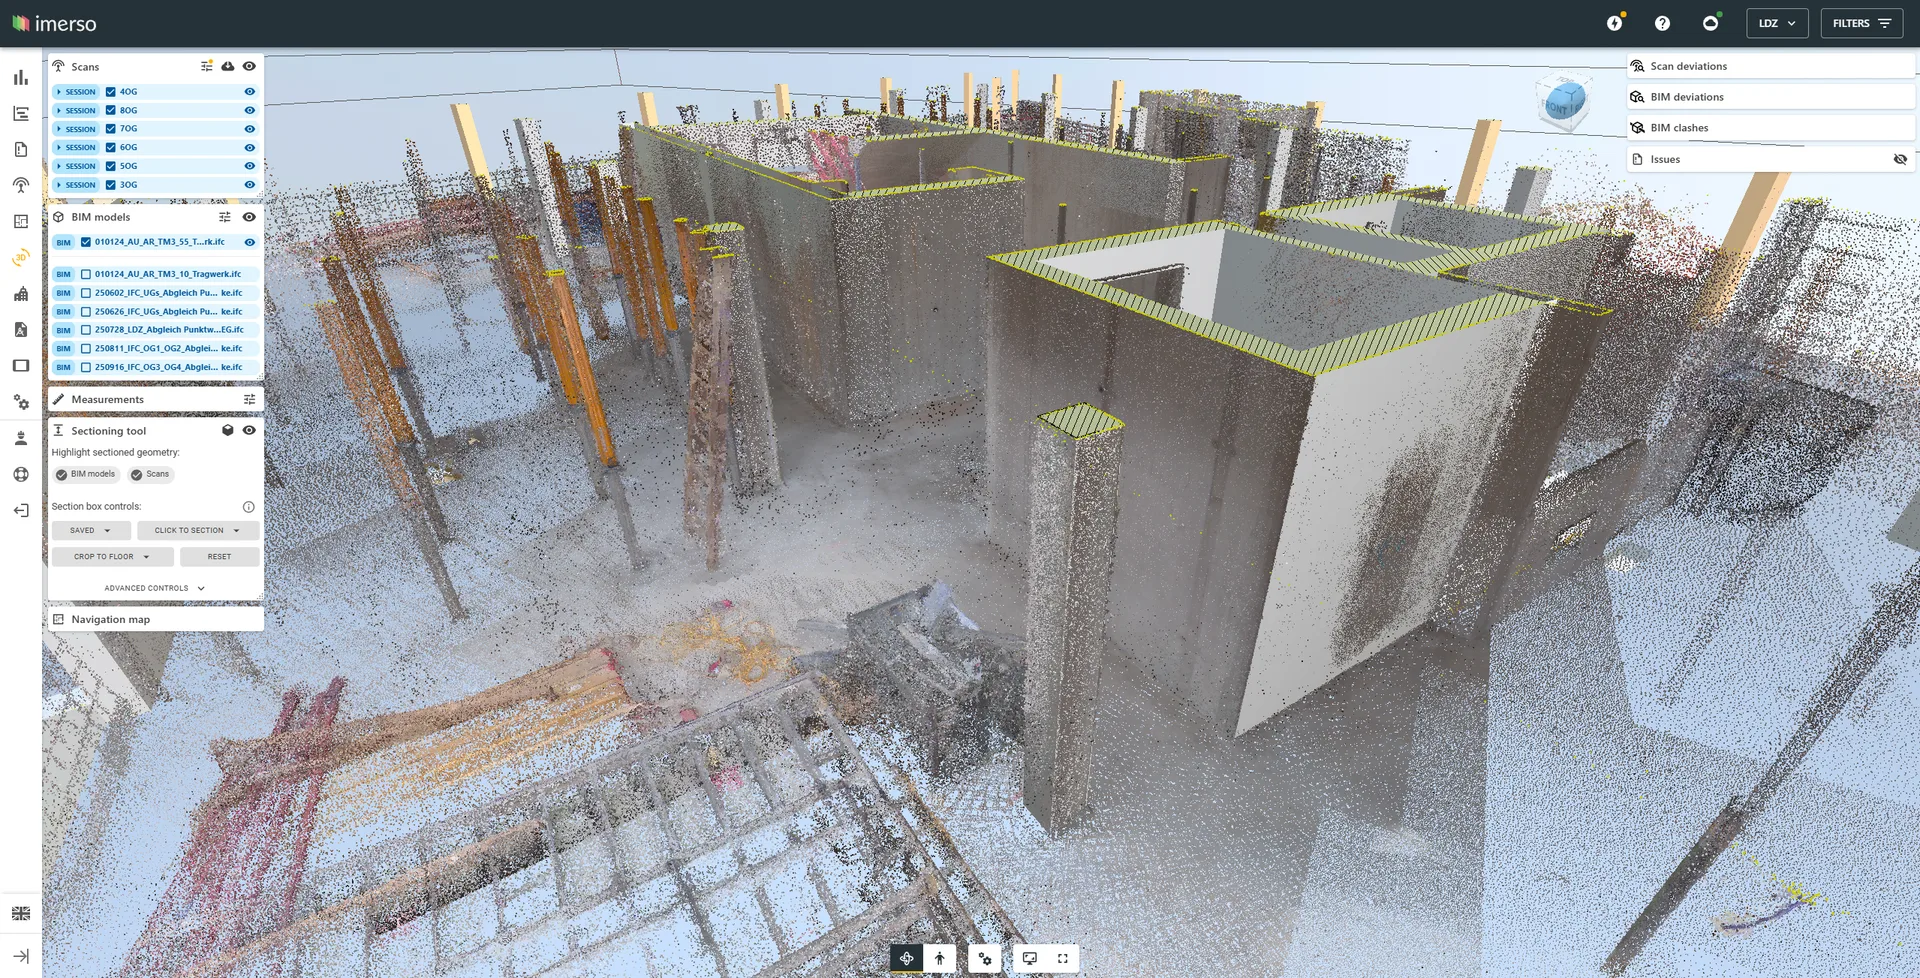Uncheck the 40G scan session checkbox

[x=111, y=92]
